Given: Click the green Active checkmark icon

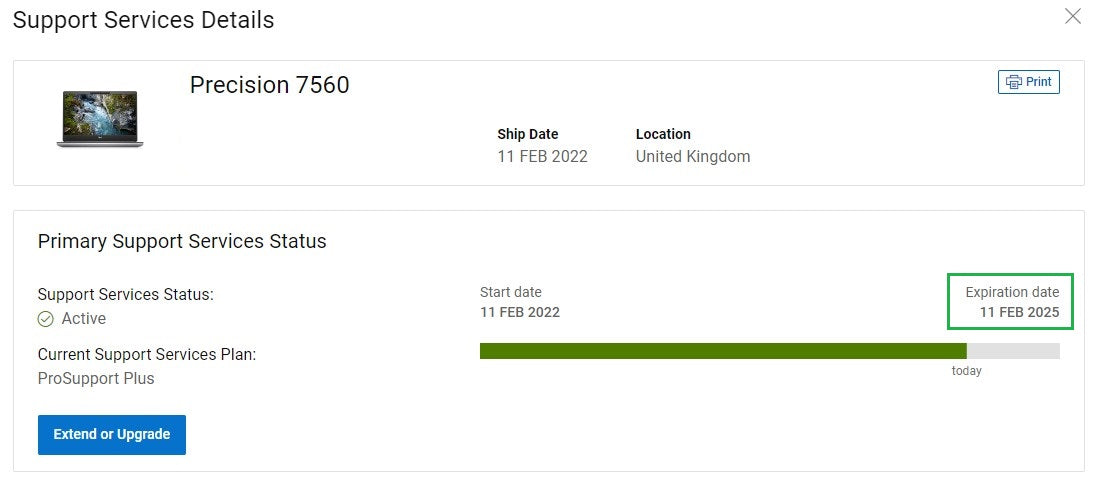Looking at the screenshot, I should (x=46, y=319).
